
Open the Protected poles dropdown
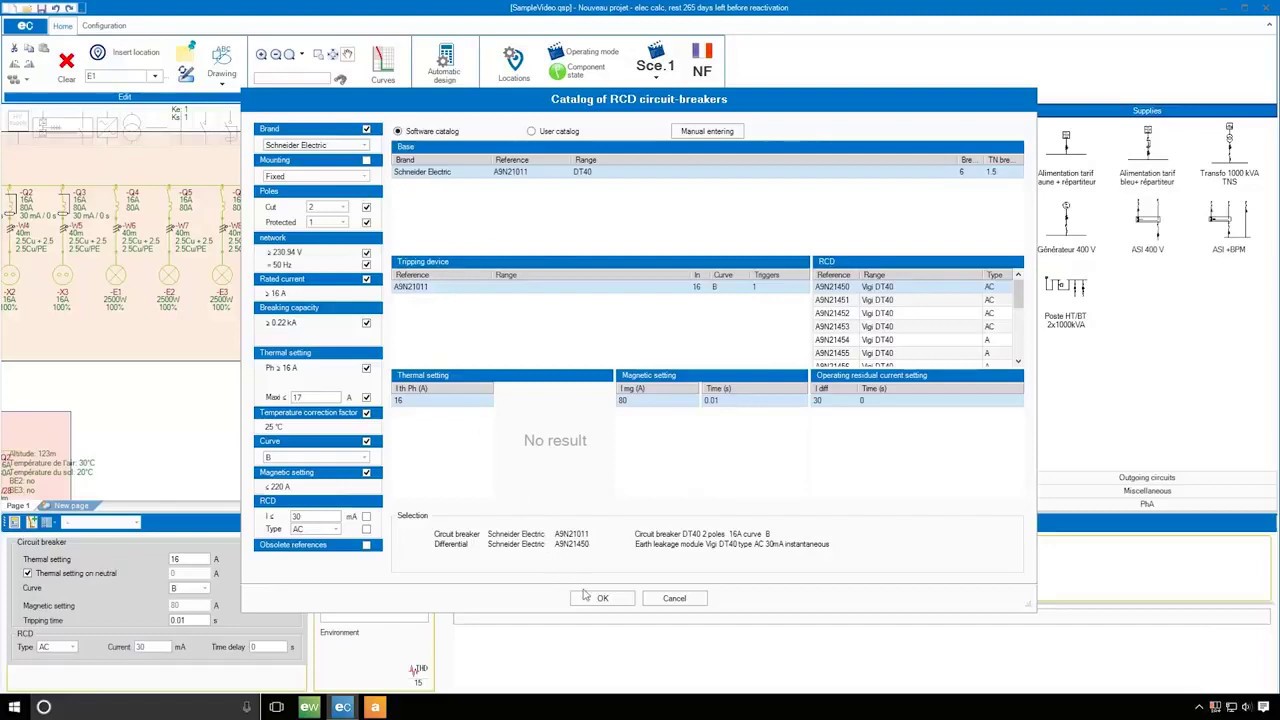coord(328,222)
